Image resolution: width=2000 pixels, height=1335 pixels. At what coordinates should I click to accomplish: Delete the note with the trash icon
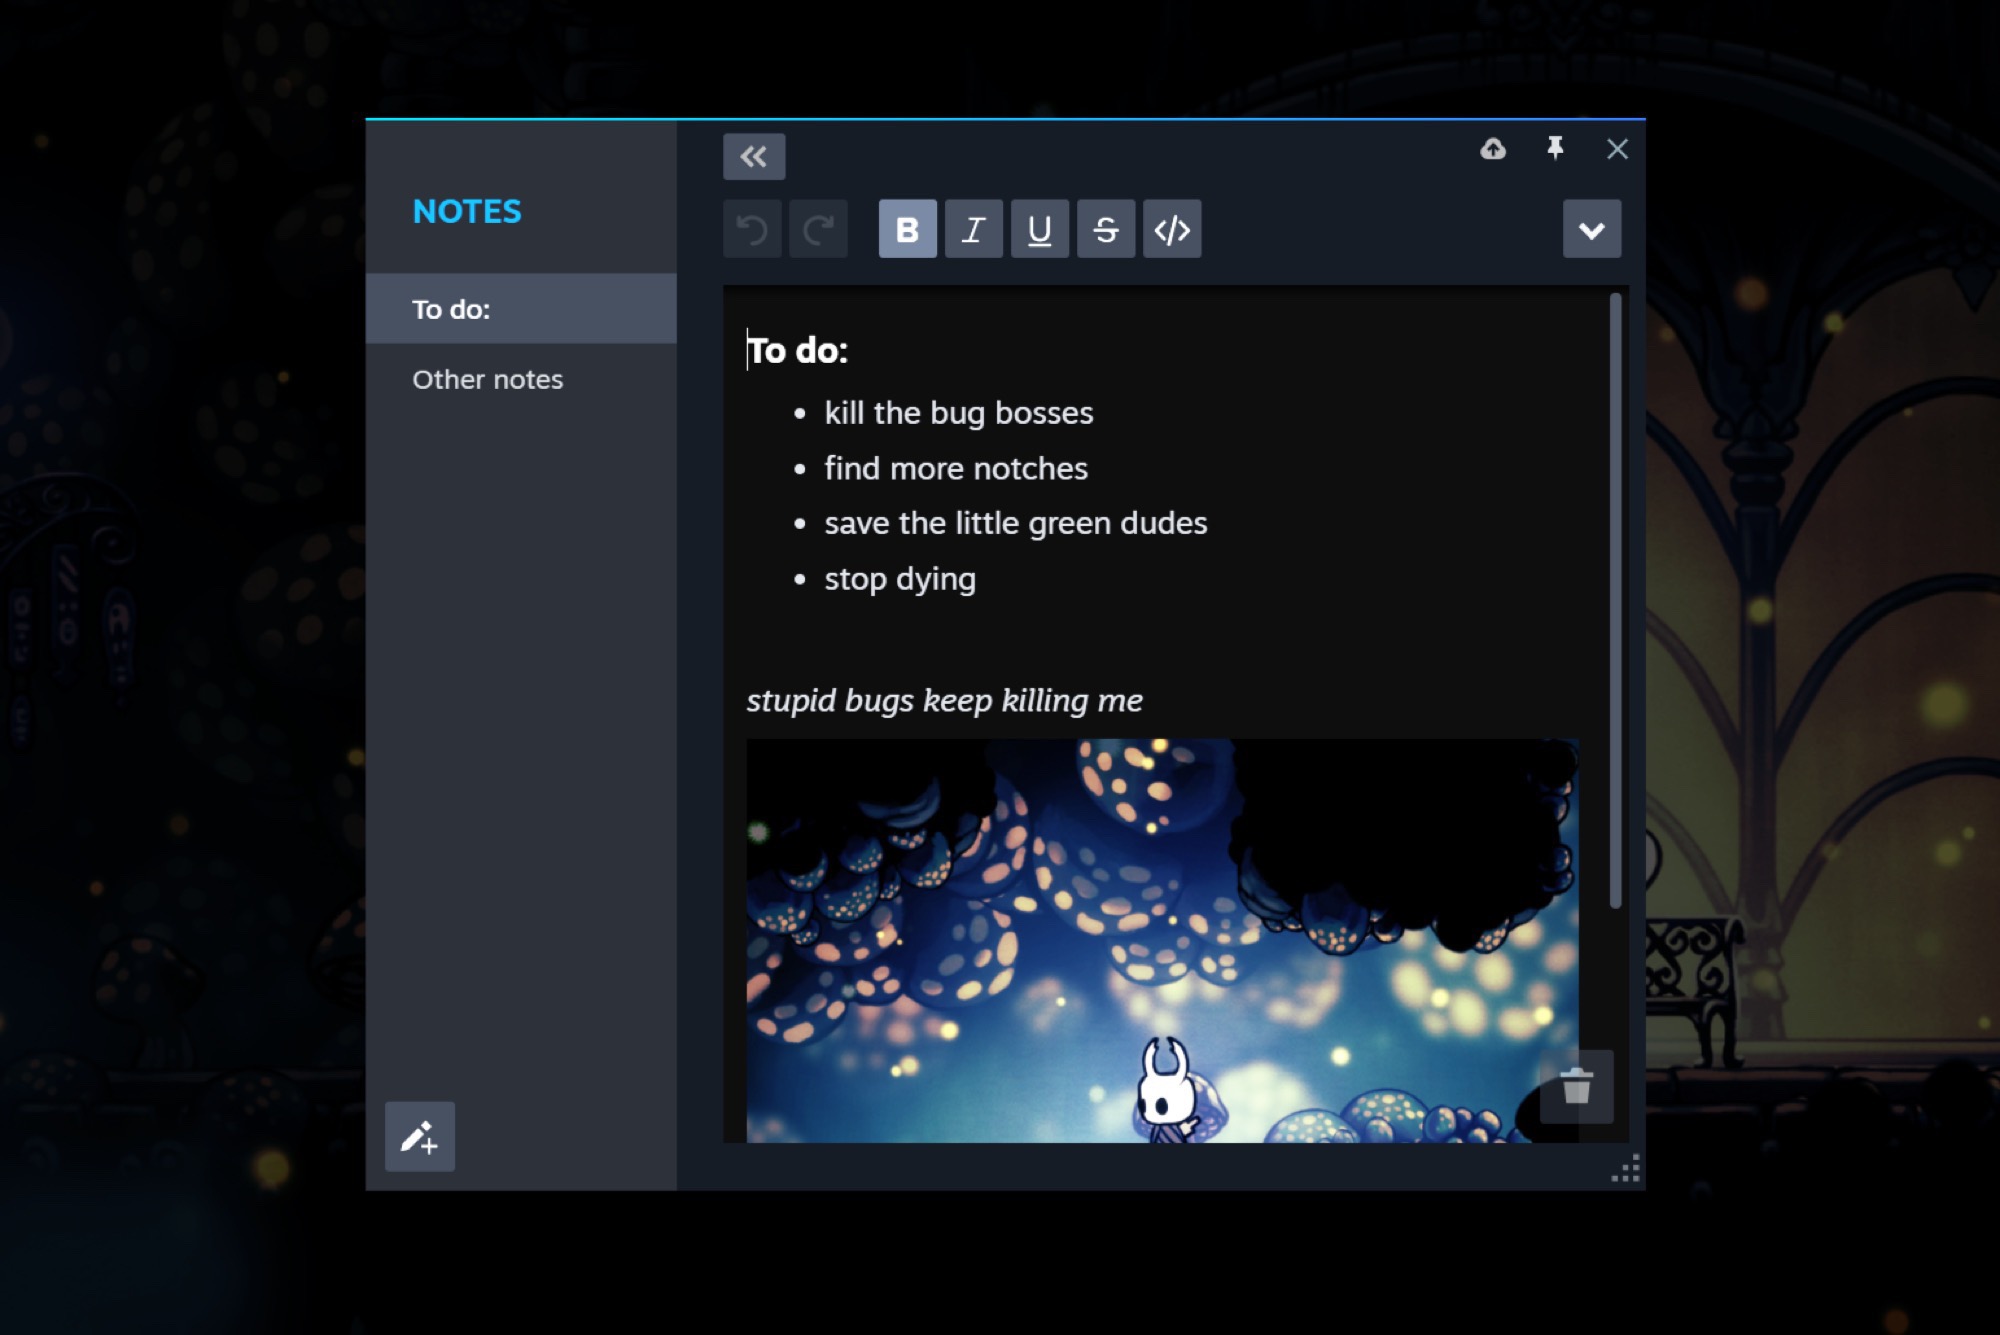(1576, 1086)
